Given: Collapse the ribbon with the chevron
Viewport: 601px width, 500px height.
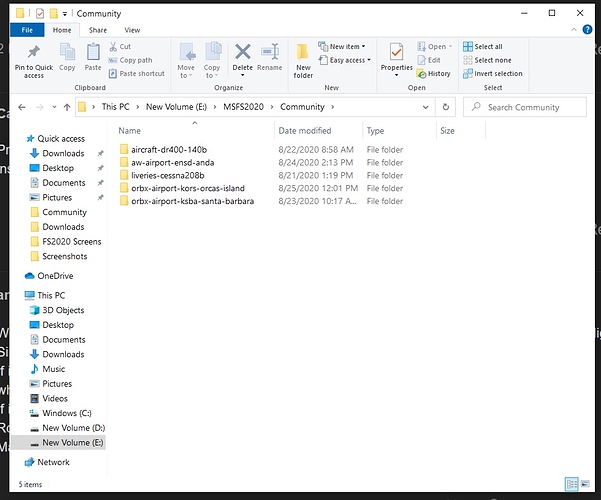Looking at the screenshot, I should pos(574,30).
